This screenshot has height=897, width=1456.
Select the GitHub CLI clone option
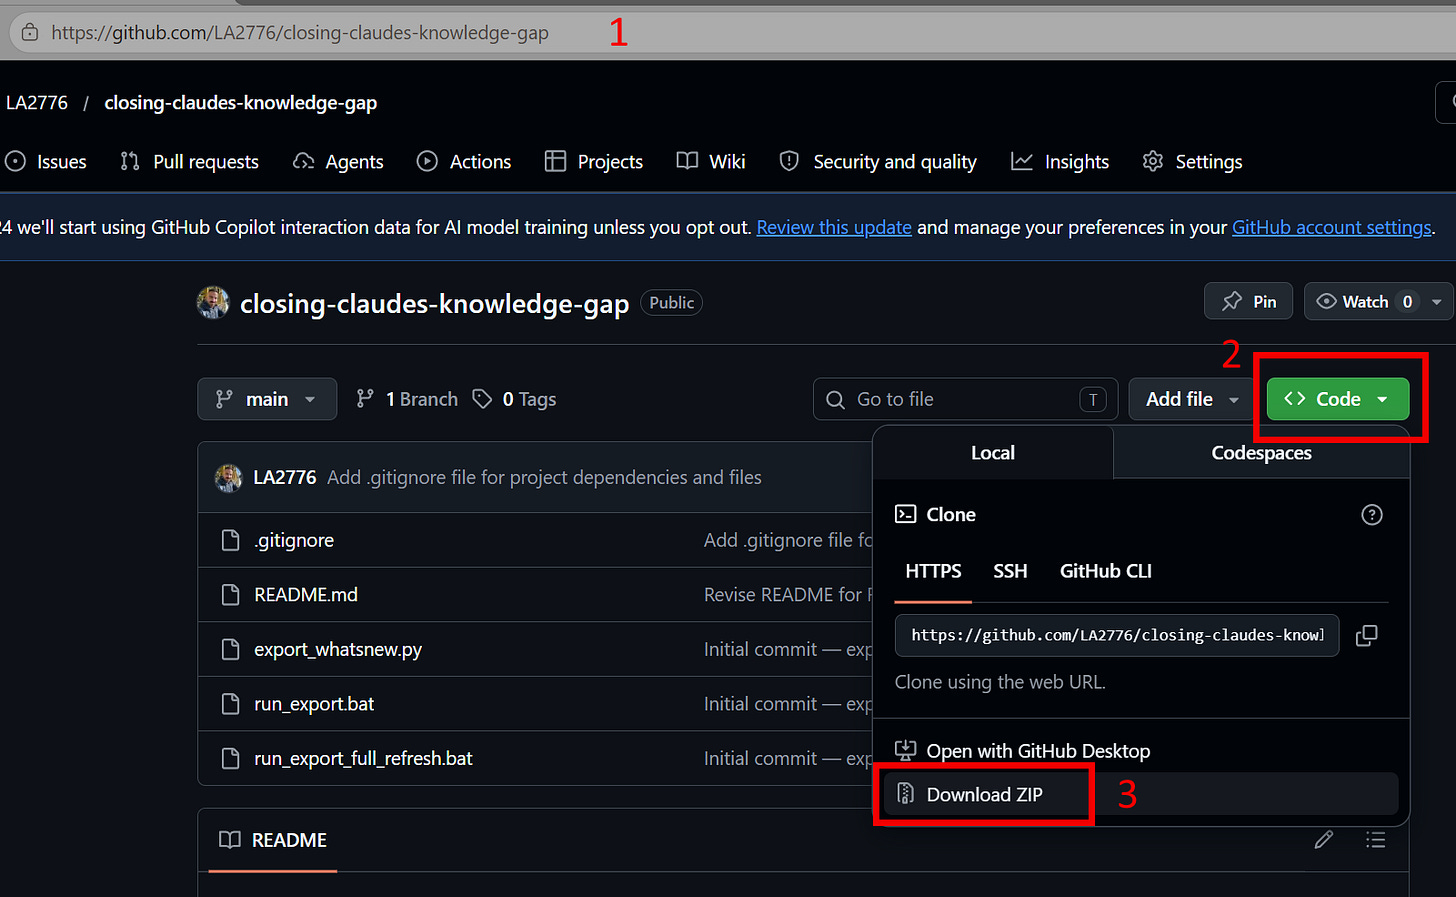(1105, 571)
